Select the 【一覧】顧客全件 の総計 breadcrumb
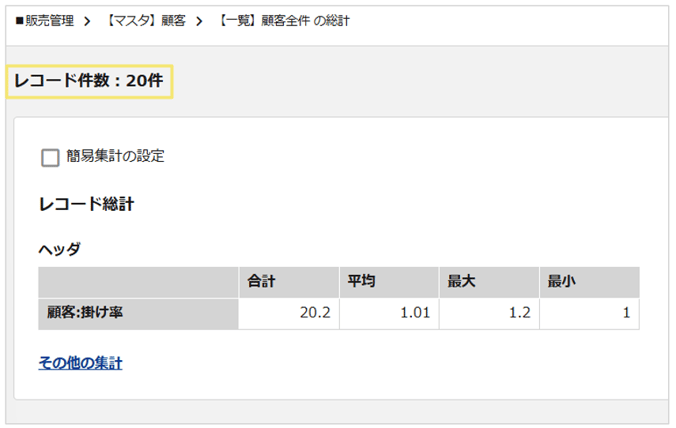The image size is (676, 428). (284, 20)
